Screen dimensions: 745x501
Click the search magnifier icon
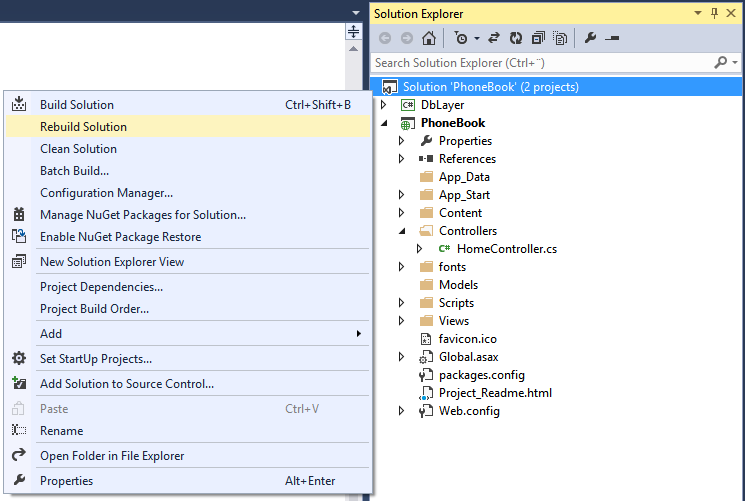[720, 62]
